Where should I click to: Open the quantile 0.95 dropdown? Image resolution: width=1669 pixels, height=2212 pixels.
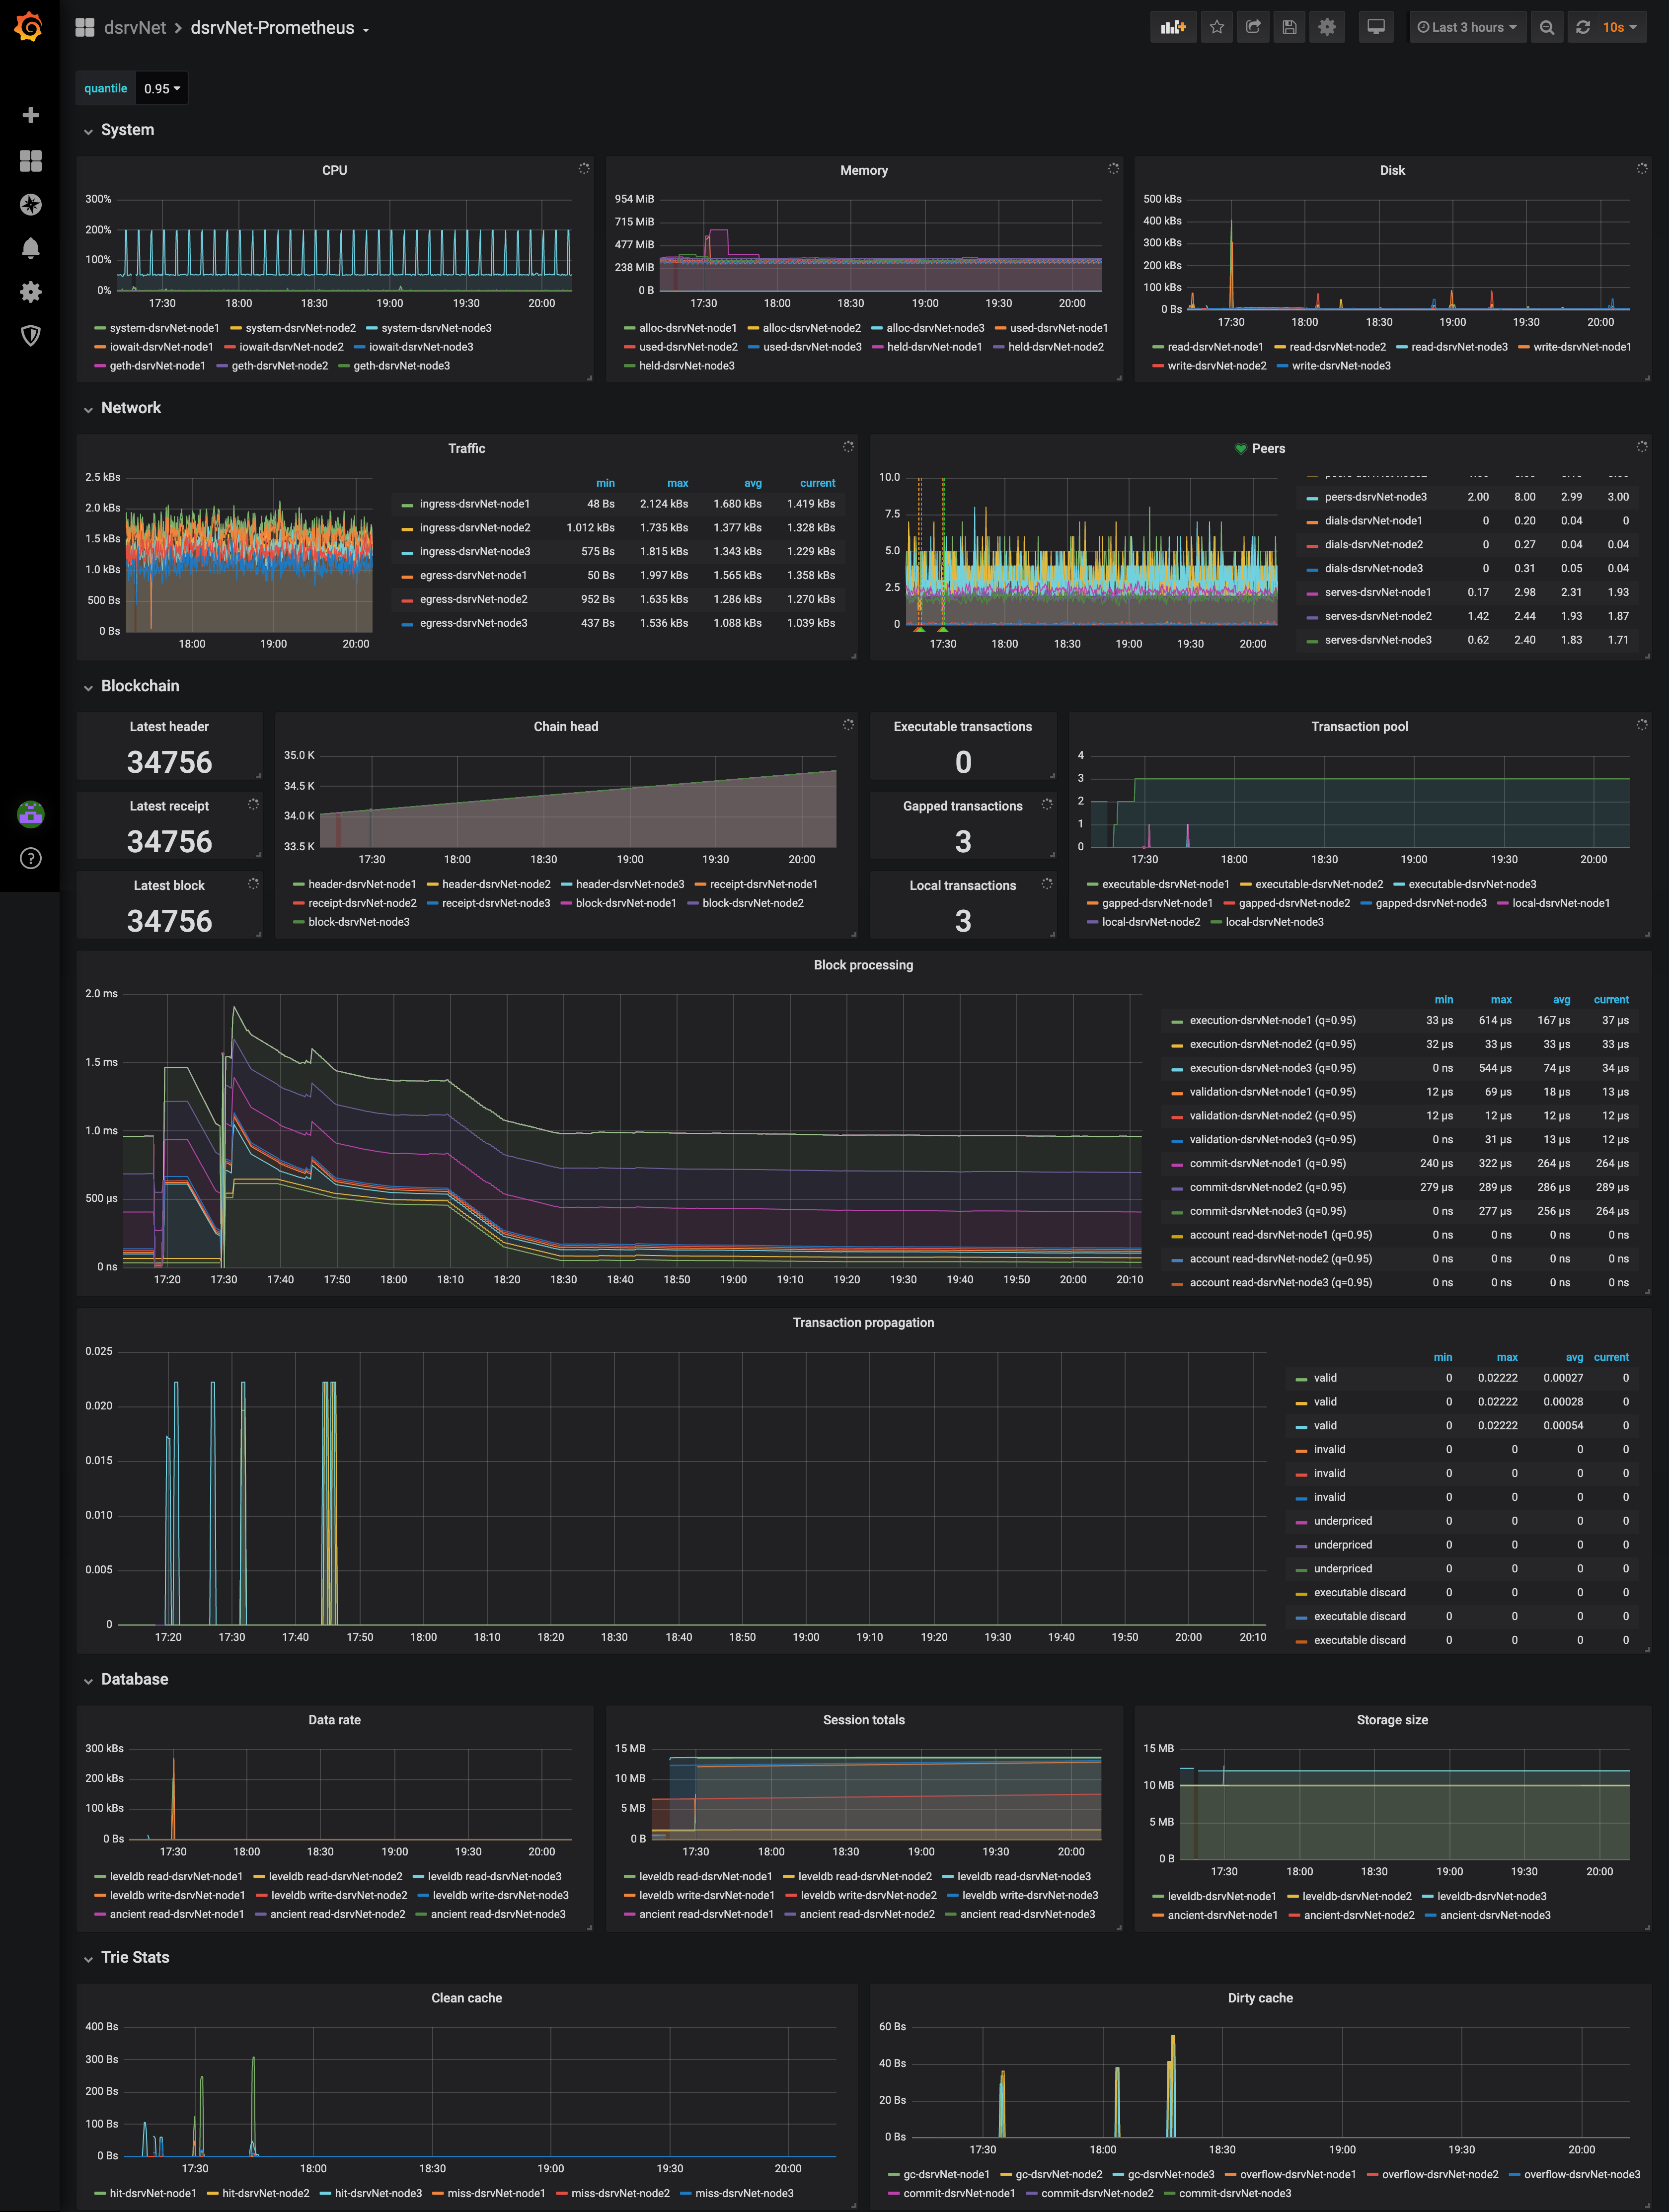tap(161, 88)
